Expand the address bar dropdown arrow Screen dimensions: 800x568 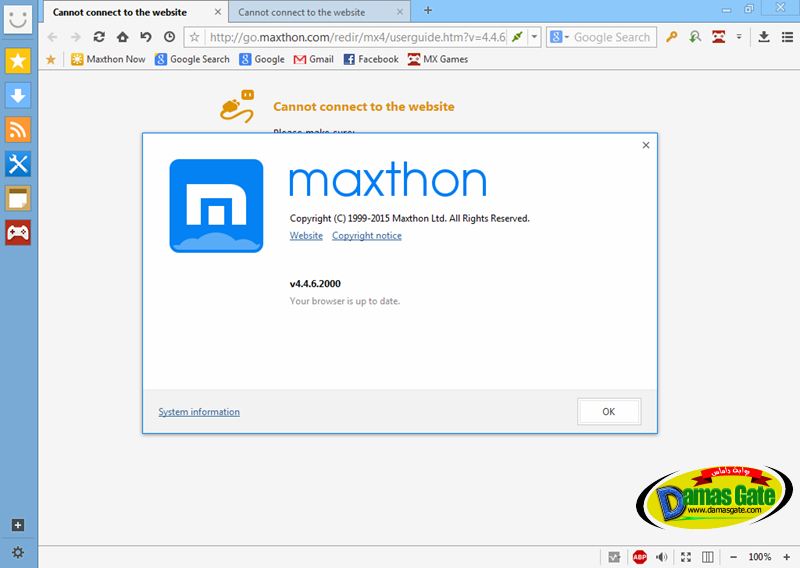pyautogui.click(x=534, y=37)
